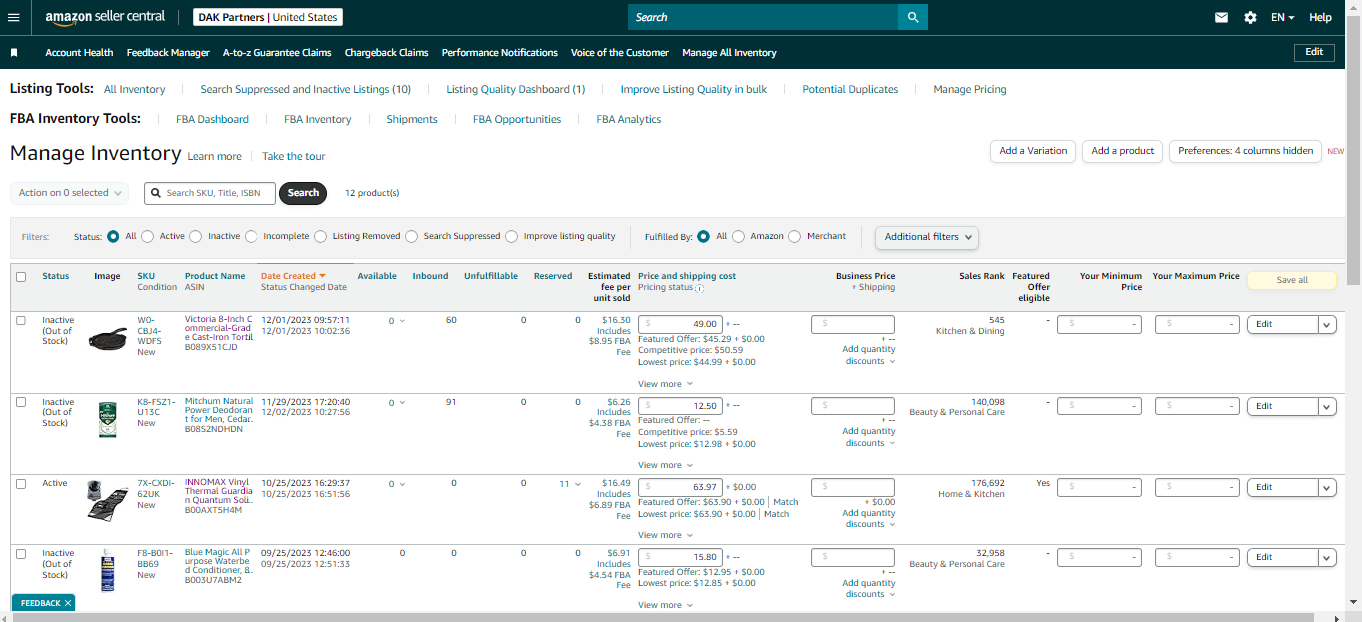The width and height of the screenshot is (1362, 622).
Task: Open the settings gear icon
Action: 1250,17
